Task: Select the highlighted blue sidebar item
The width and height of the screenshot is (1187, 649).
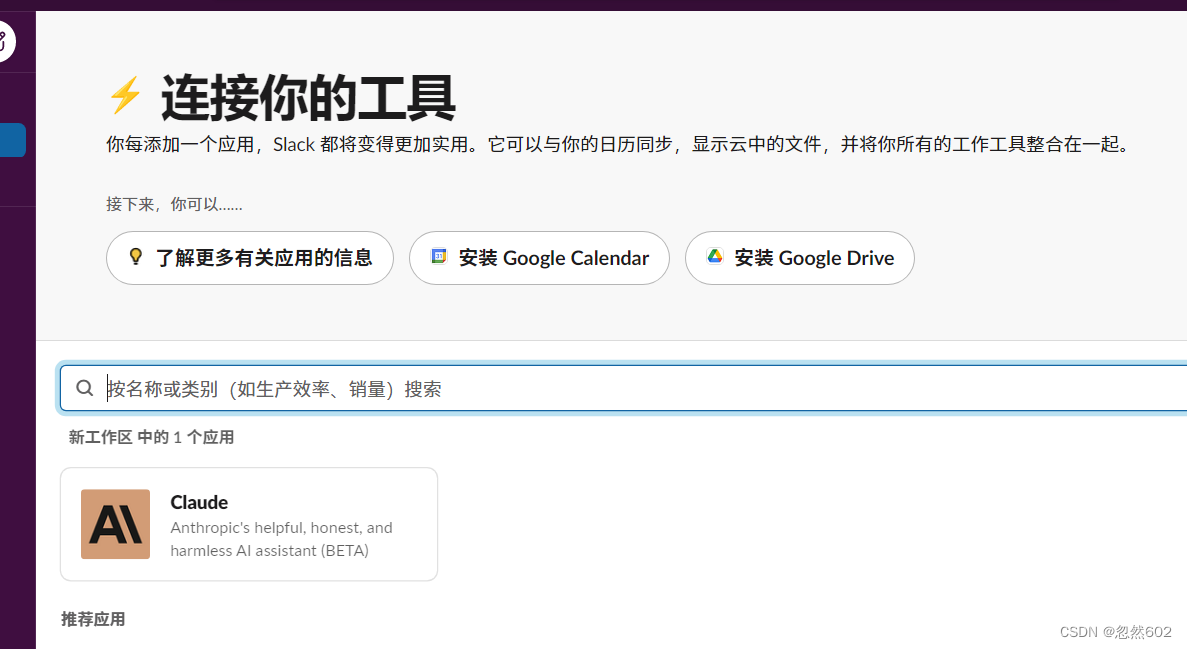Action: pos(13,140)
